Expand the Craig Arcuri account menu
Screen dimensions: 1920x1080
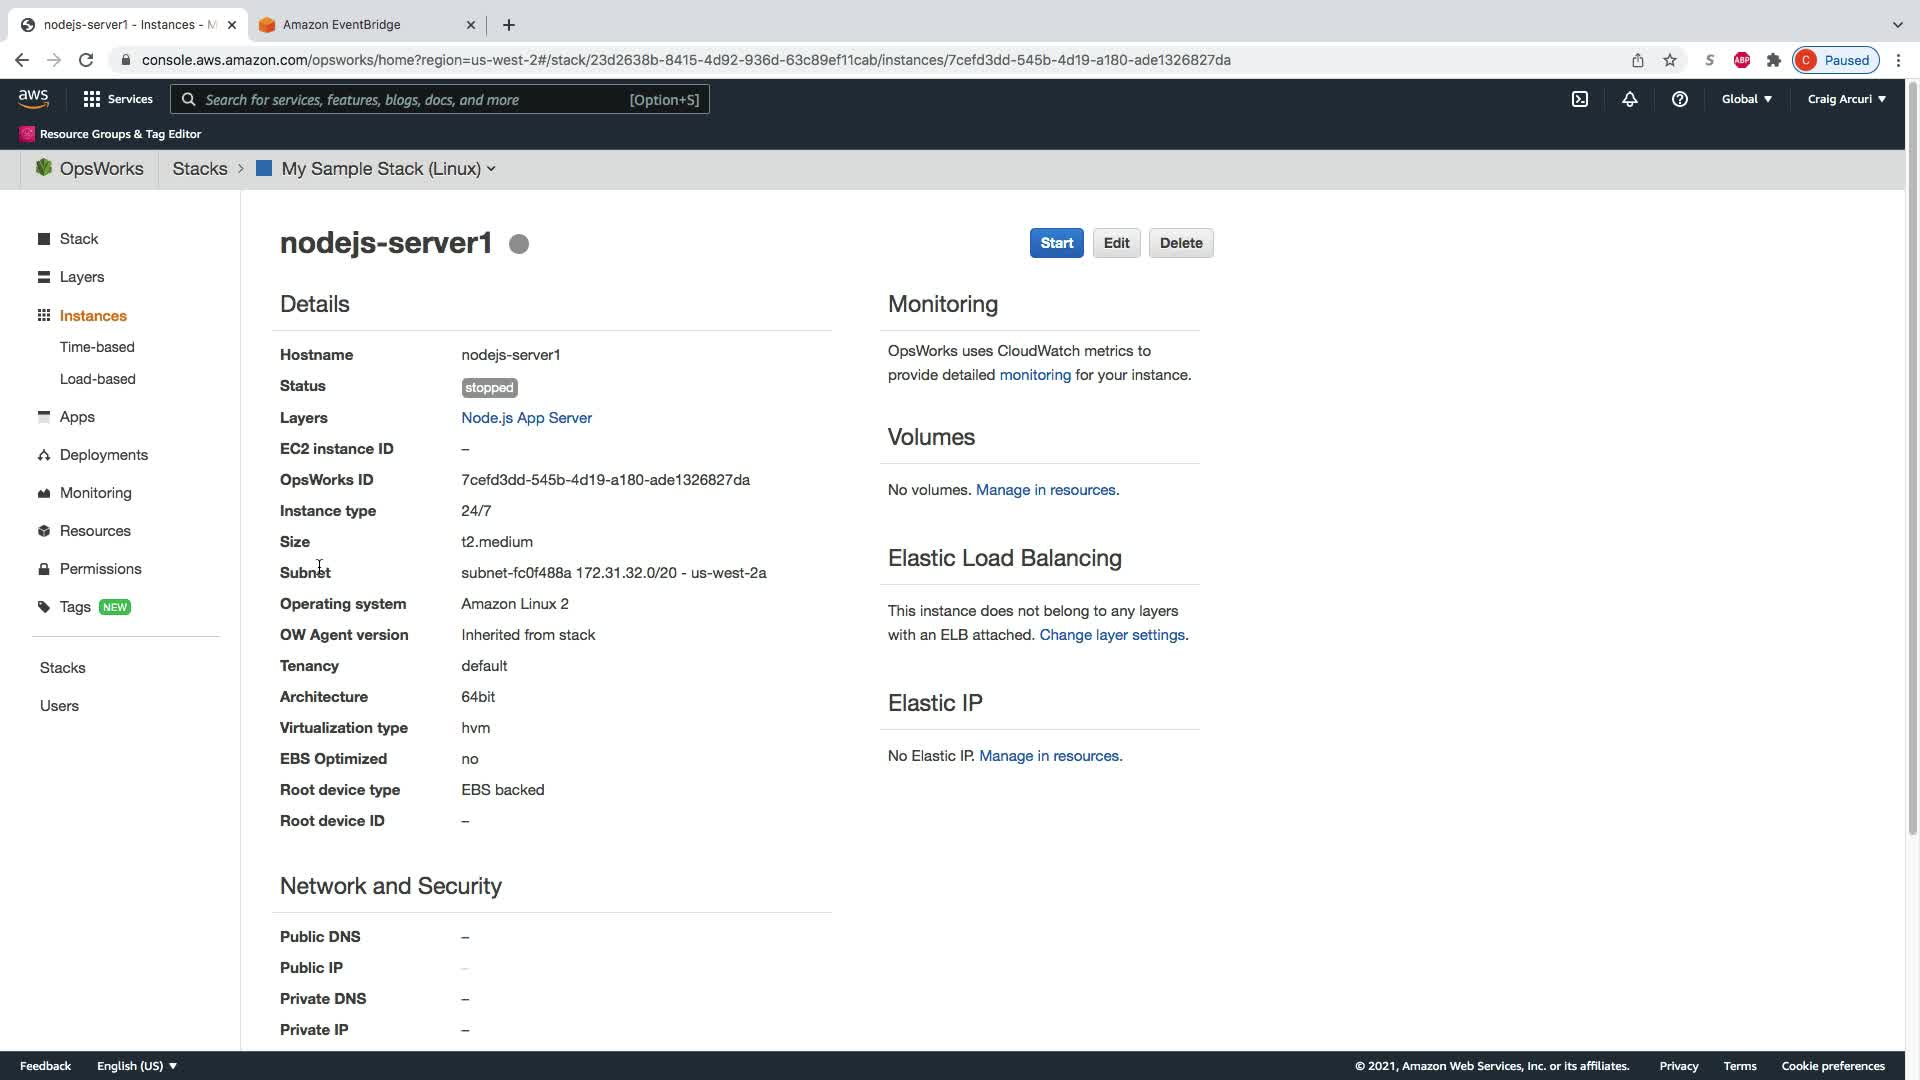(x=1846, y=99)
